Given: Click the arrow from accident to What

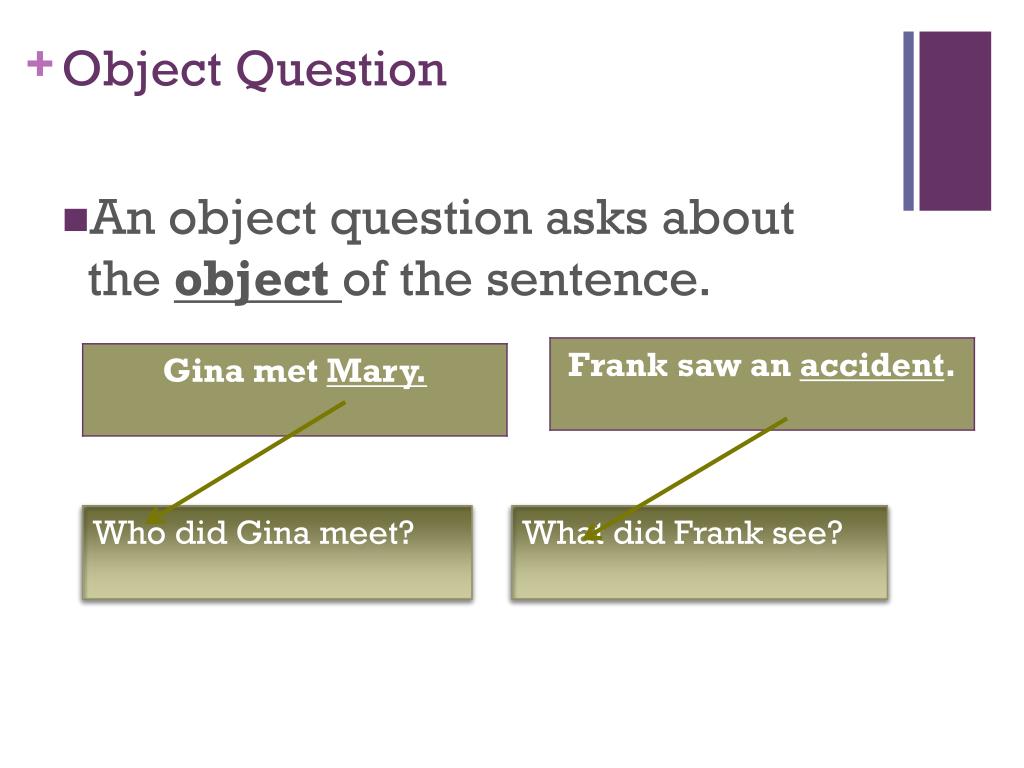Looking at the screenshot, I should pos(684,479).
